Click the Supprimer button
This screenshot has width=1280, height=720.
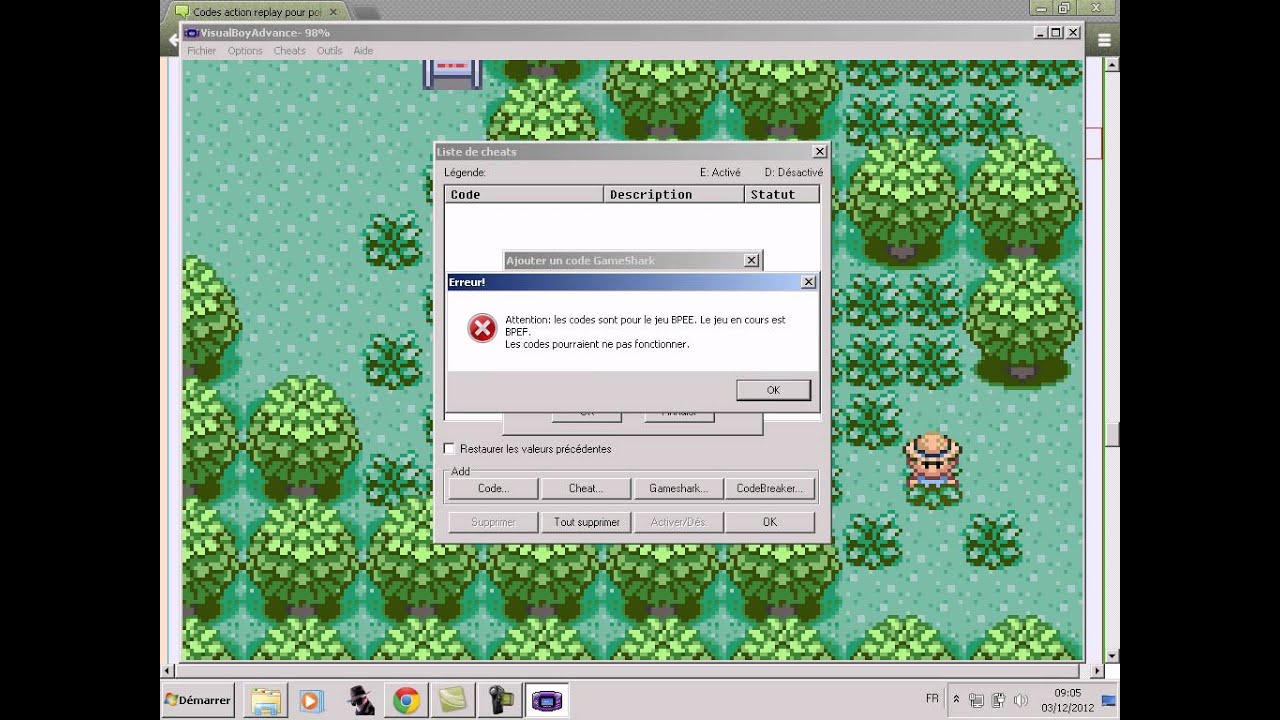[493, 522]
